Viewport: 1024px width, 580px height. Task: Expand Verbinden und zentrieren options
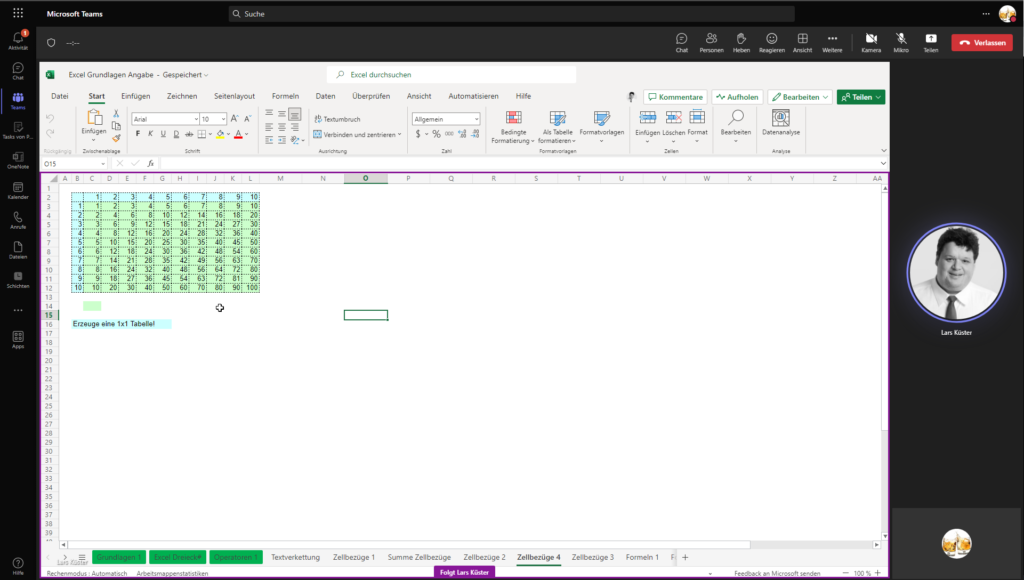400,135
